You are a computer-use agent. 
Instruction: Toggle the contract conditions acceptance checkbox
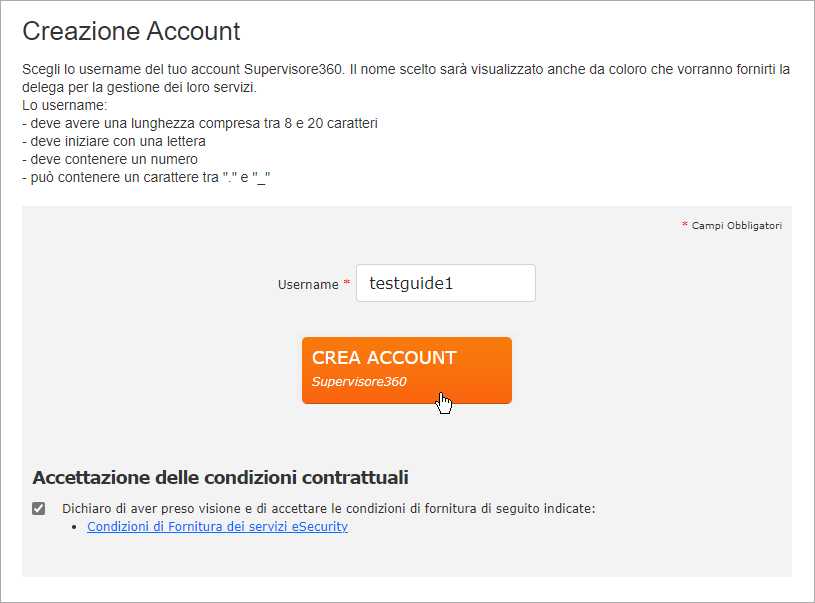(x=38, y=508)
